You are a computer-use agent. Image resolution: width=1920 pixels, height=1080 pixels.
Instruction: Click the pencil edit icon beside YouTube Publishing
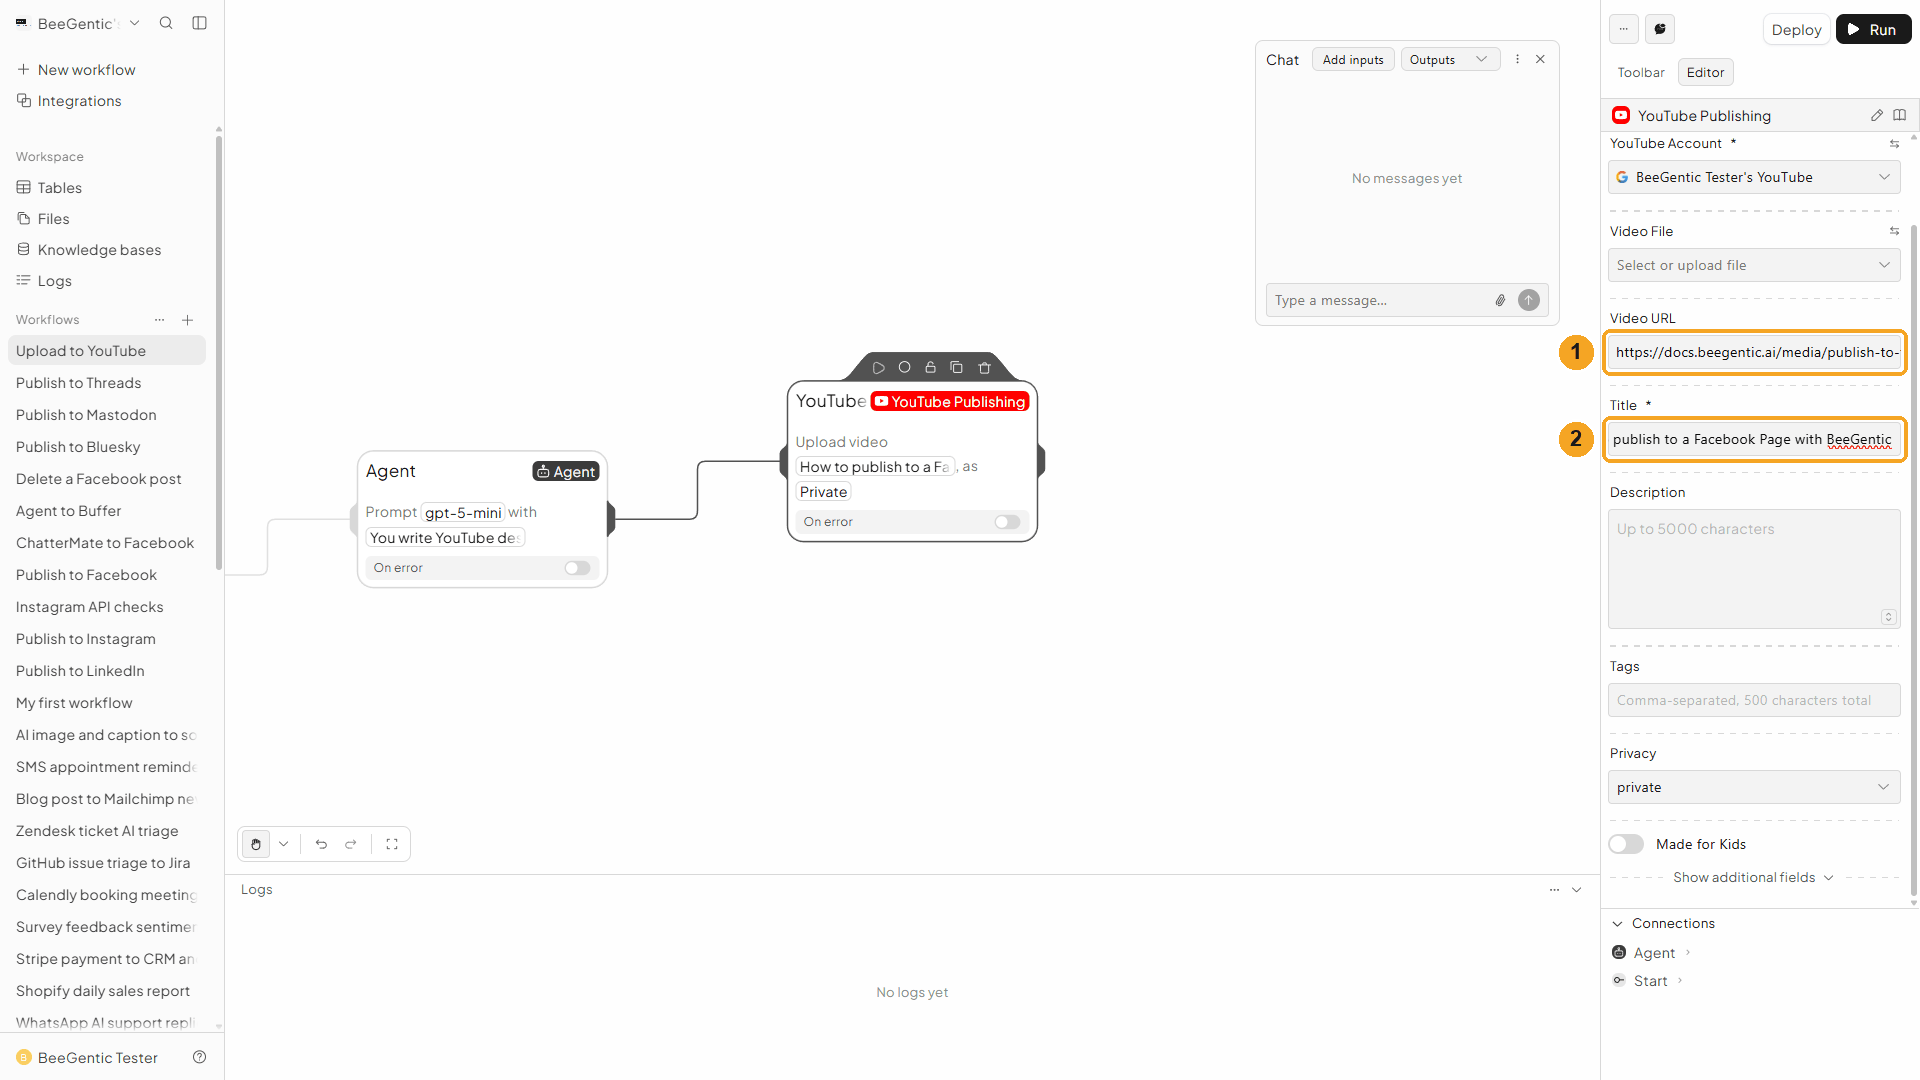(x=1877, y=115)
